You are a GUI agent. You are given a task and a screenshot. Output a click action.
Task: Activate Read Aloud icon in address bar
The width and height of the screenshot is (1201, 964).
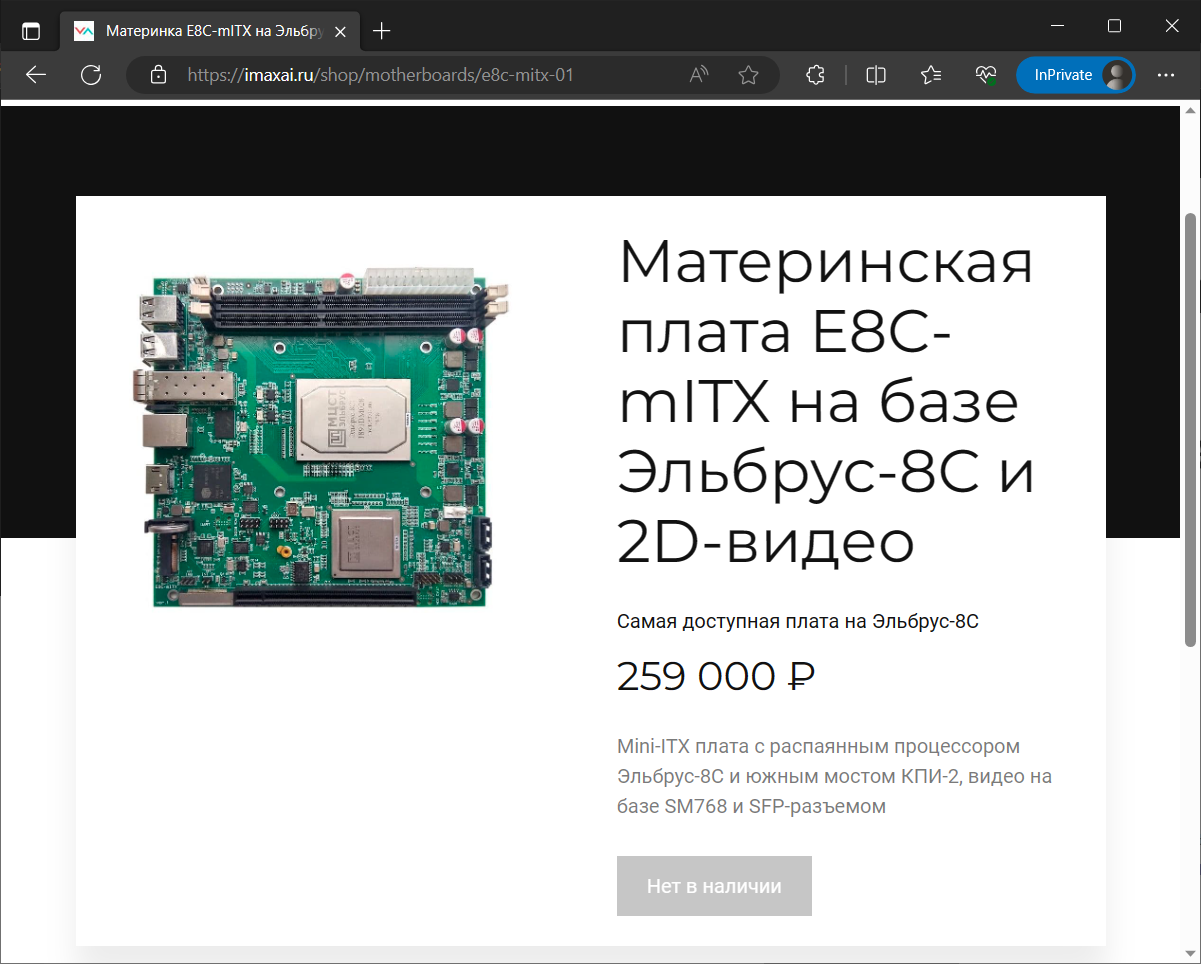tap(699, 75)
